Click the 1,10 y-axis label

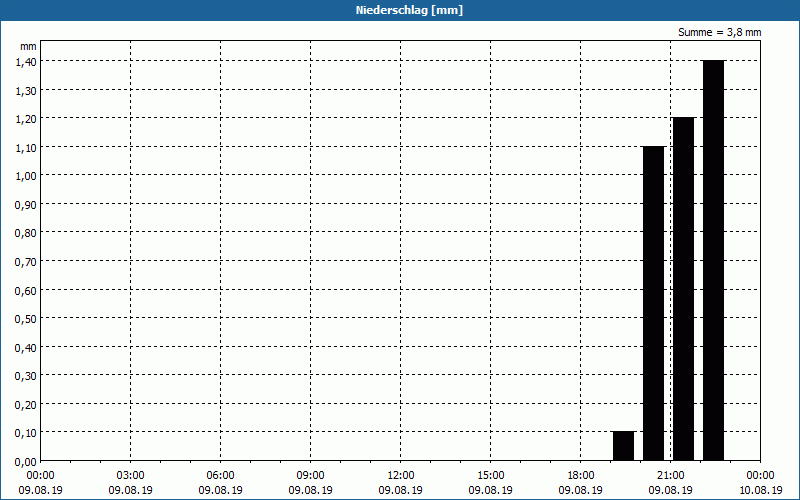click(x=26, y=147)
